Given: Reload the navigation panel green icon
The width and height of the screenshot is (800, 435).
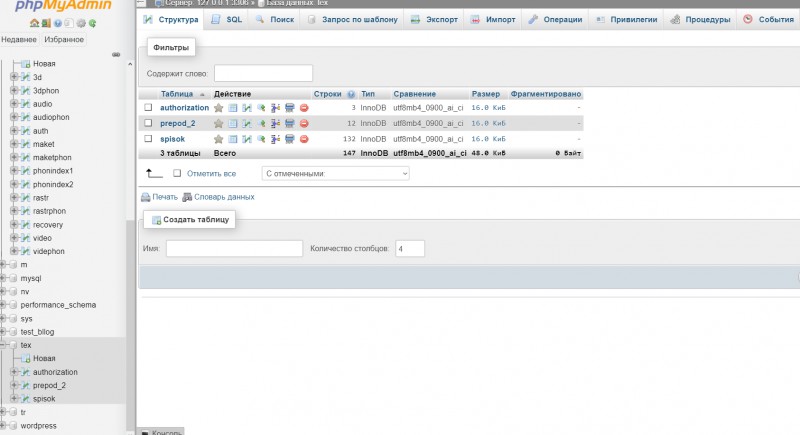Looking at the screenshot, I should click(92, 23).
